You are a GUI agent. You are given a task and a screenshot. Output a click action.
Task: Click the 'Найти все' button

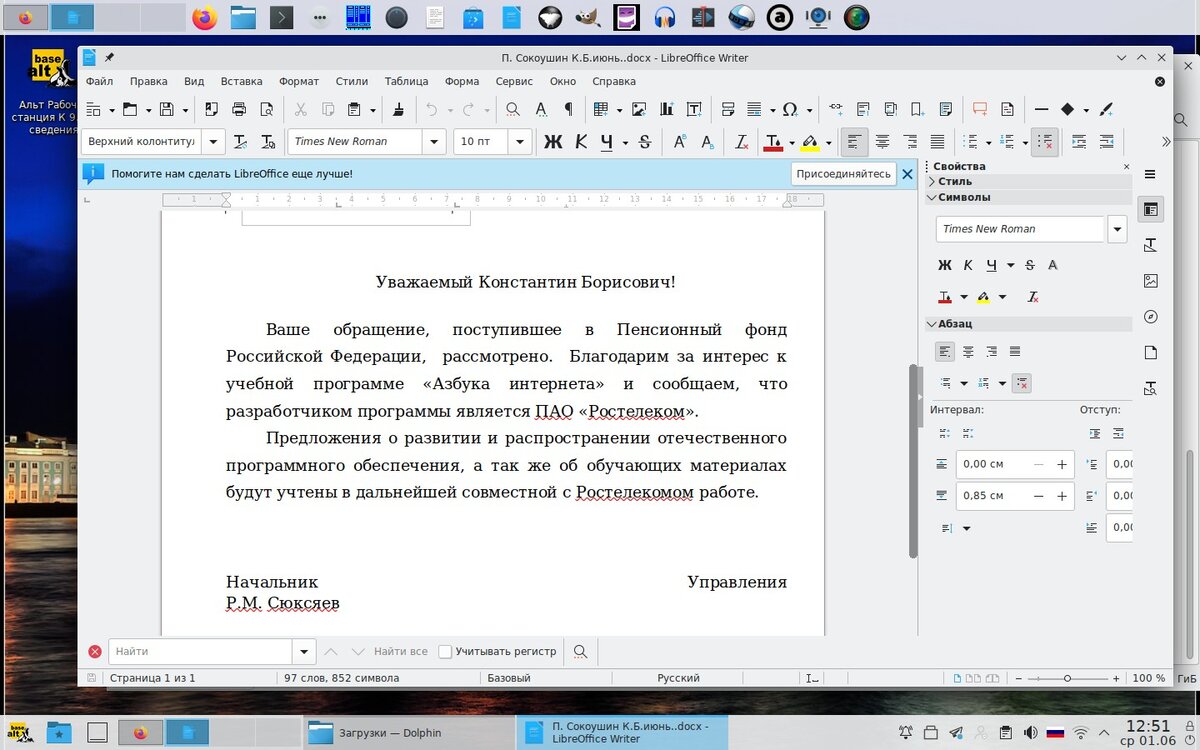(400, 652)
